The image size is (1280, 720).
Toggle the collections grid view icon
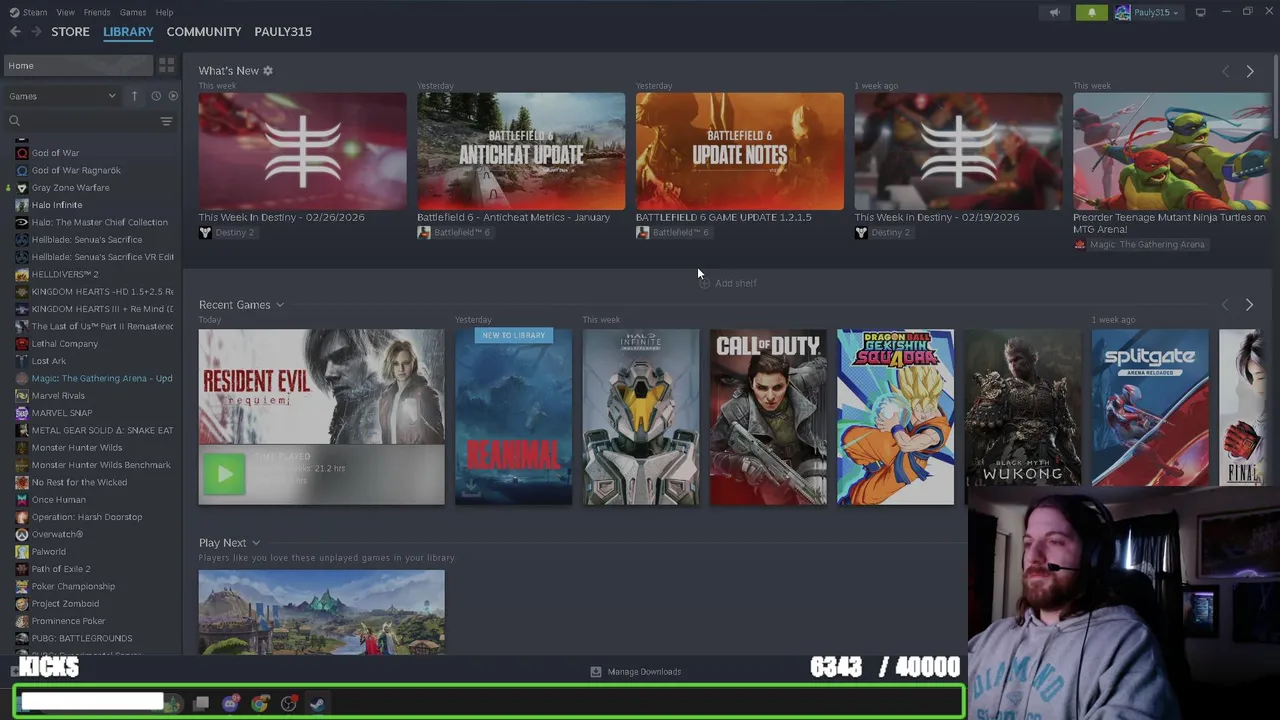coord(166,65)
